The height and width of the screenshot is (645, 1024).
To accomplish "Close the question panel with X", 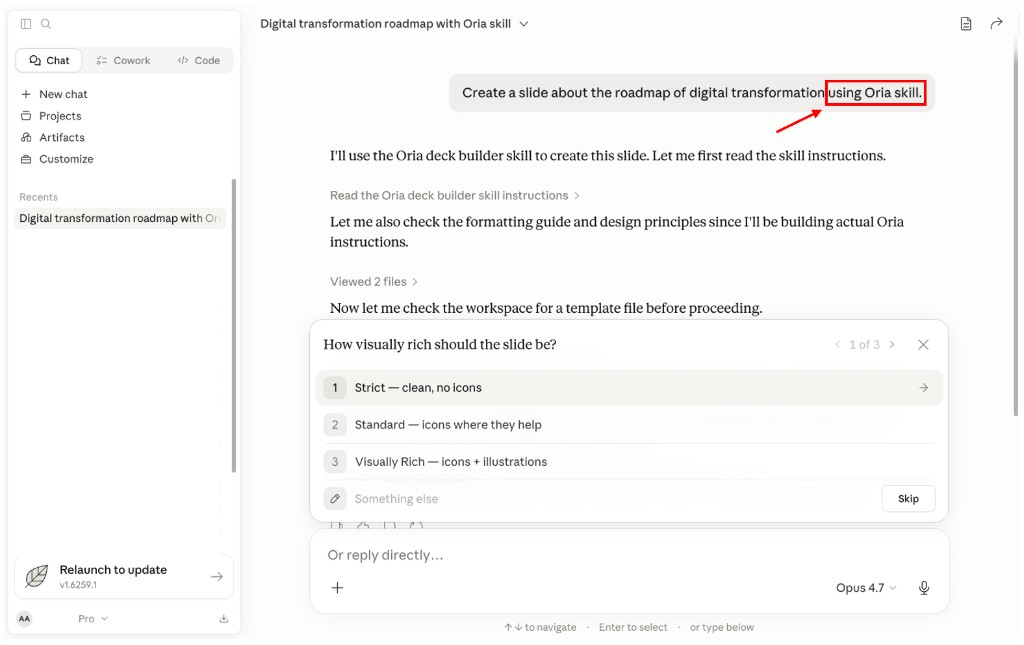I will tap(923, 344).
